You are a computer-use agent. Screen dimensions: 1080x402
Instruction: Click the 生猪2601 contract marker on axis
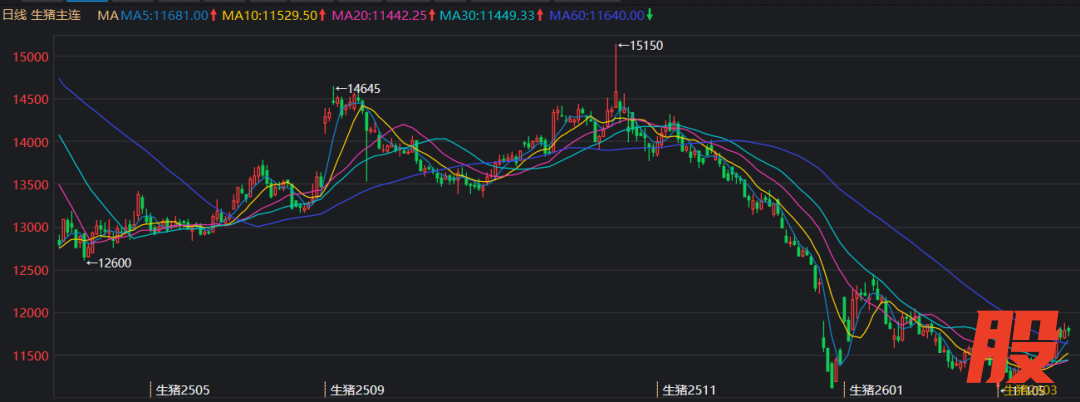pyautogui.click(x=876, y=389)
